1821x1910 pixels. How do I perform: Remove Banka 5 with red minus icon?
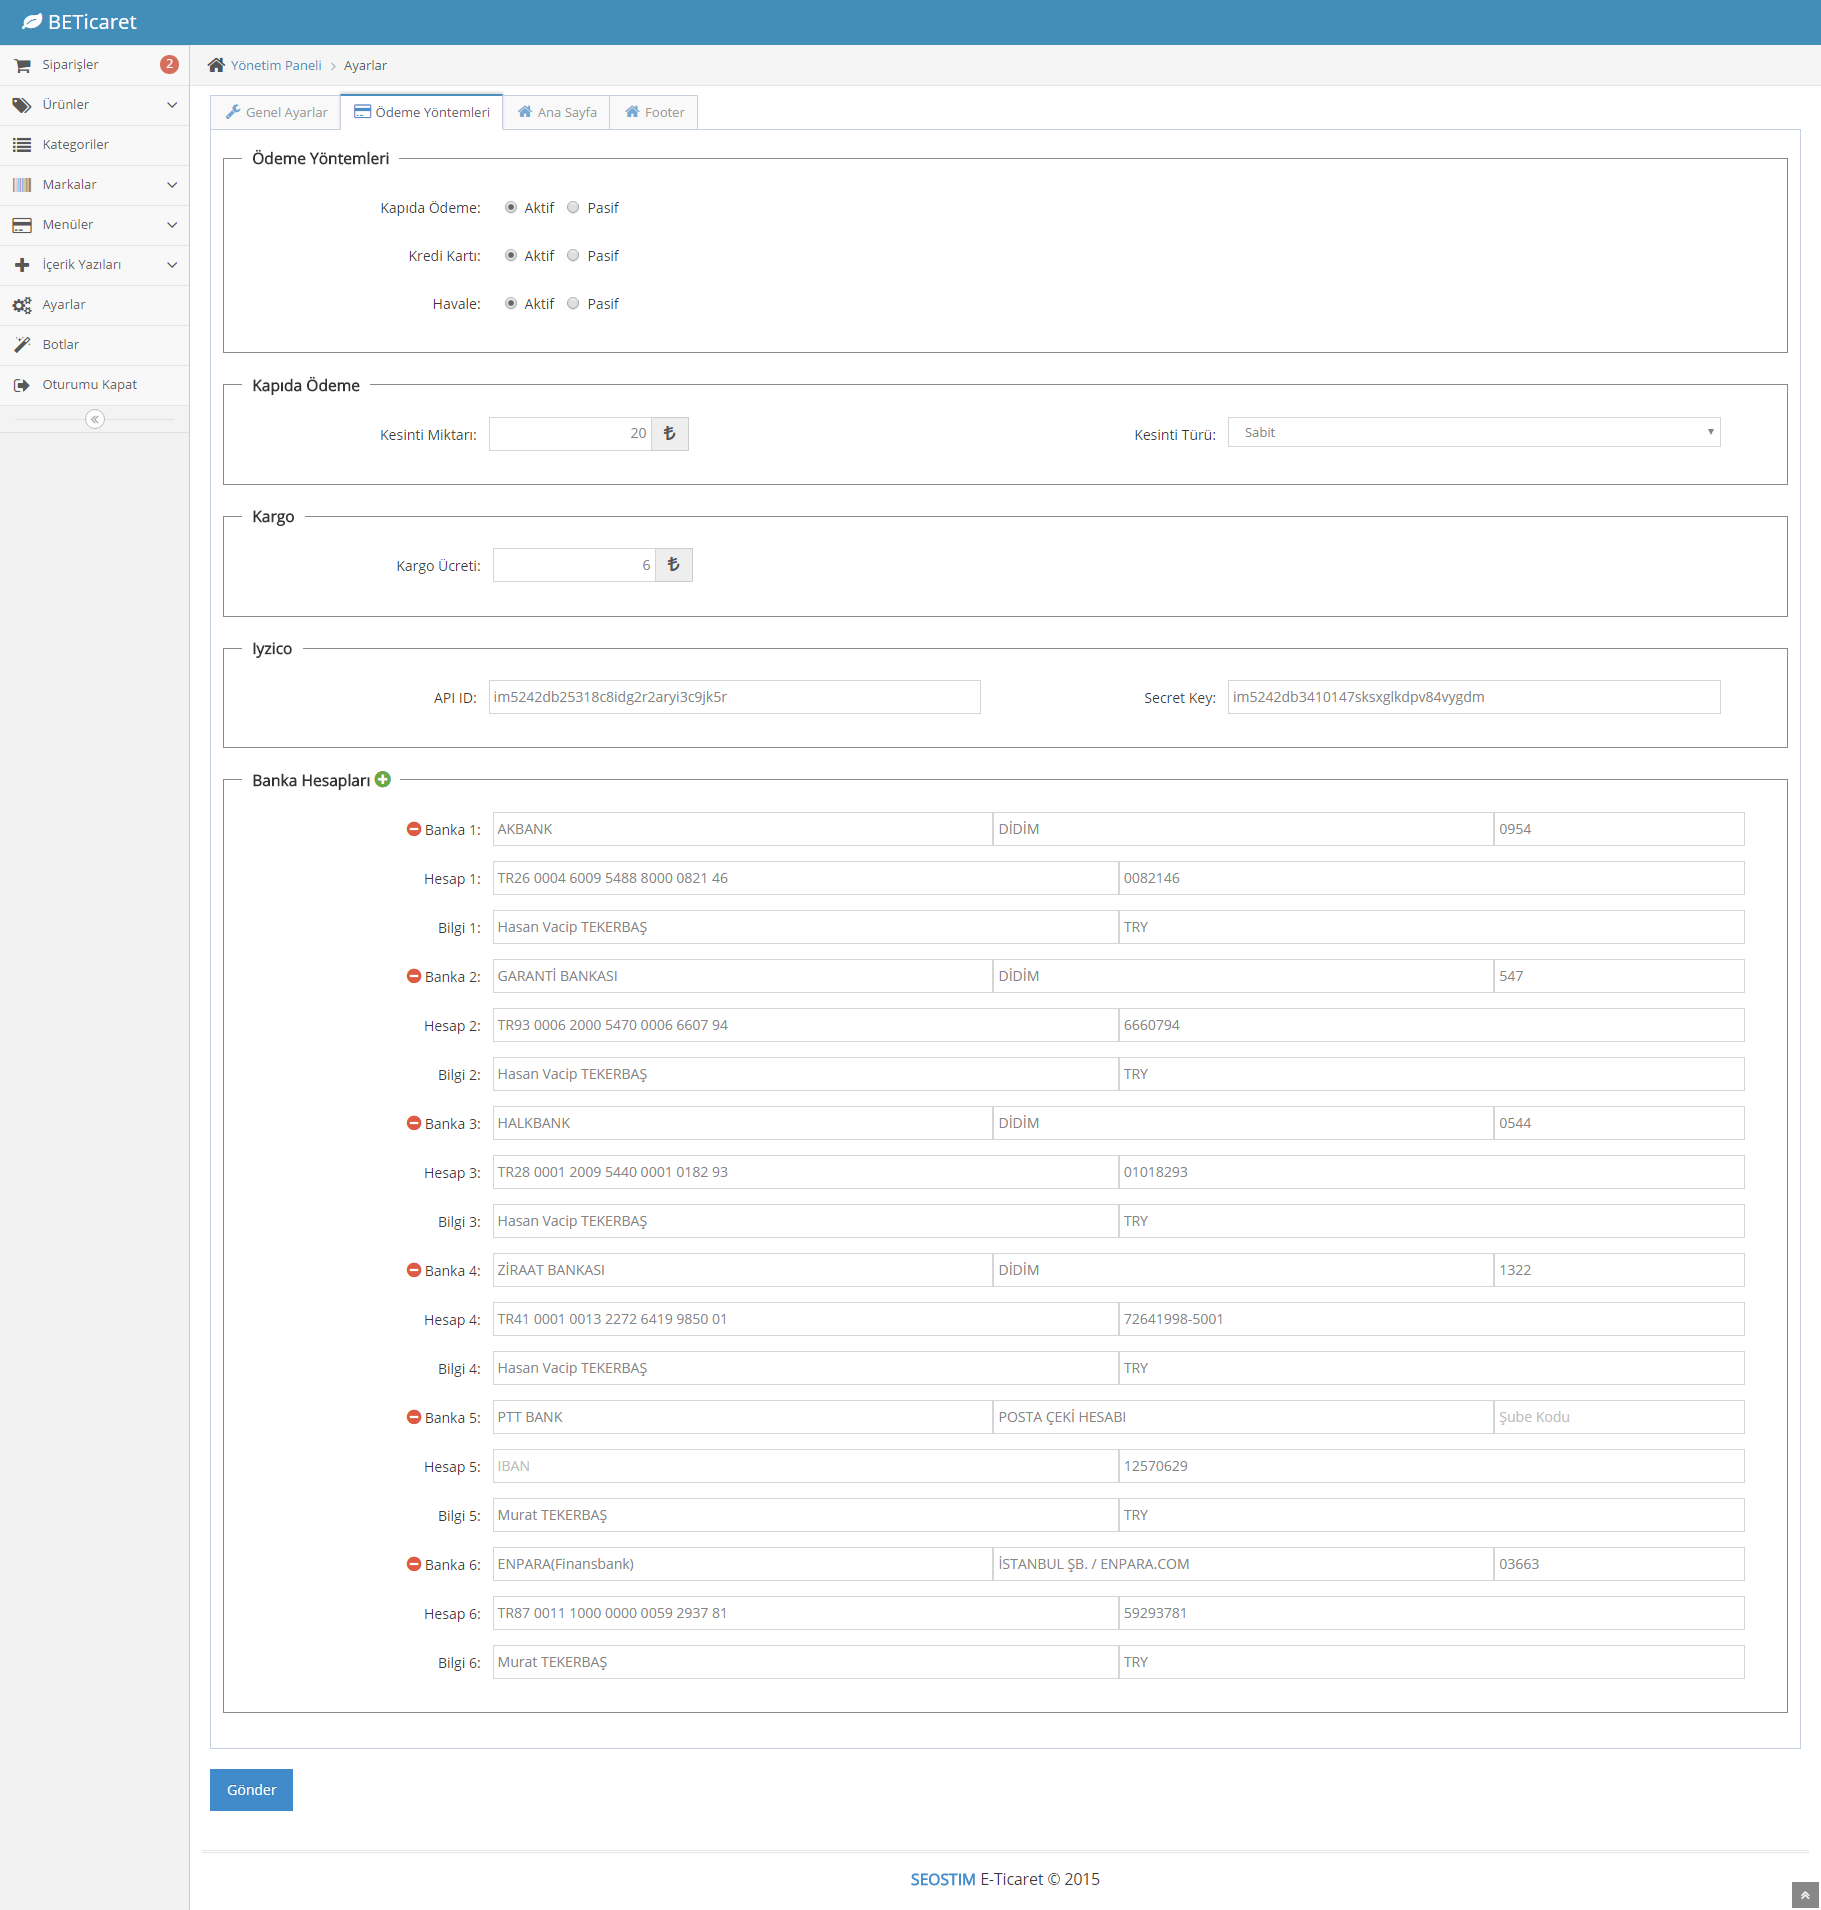coord(414,1417)
